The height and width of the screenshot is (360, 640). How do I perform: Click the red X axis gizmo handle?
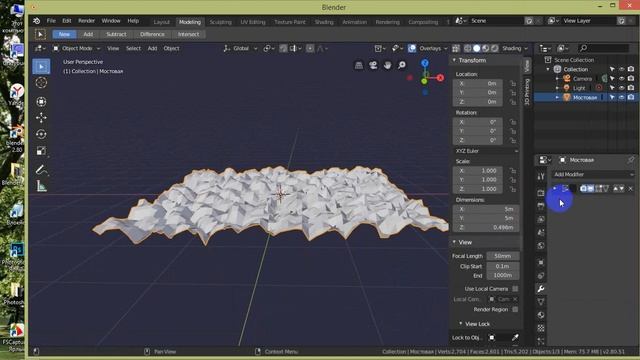tap(440, 78)
